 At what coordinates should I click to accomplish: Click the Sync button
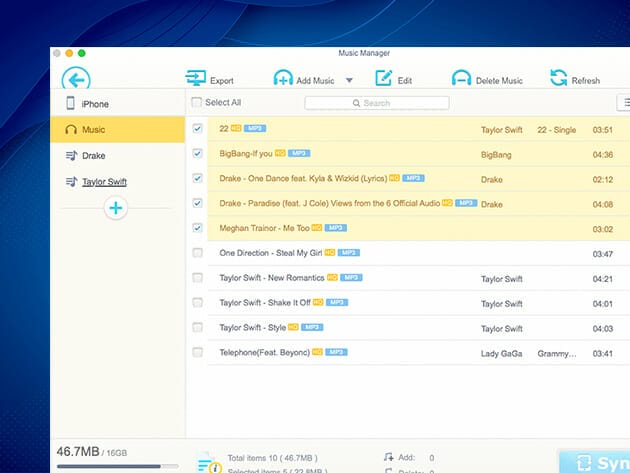(x=596, y=461)
